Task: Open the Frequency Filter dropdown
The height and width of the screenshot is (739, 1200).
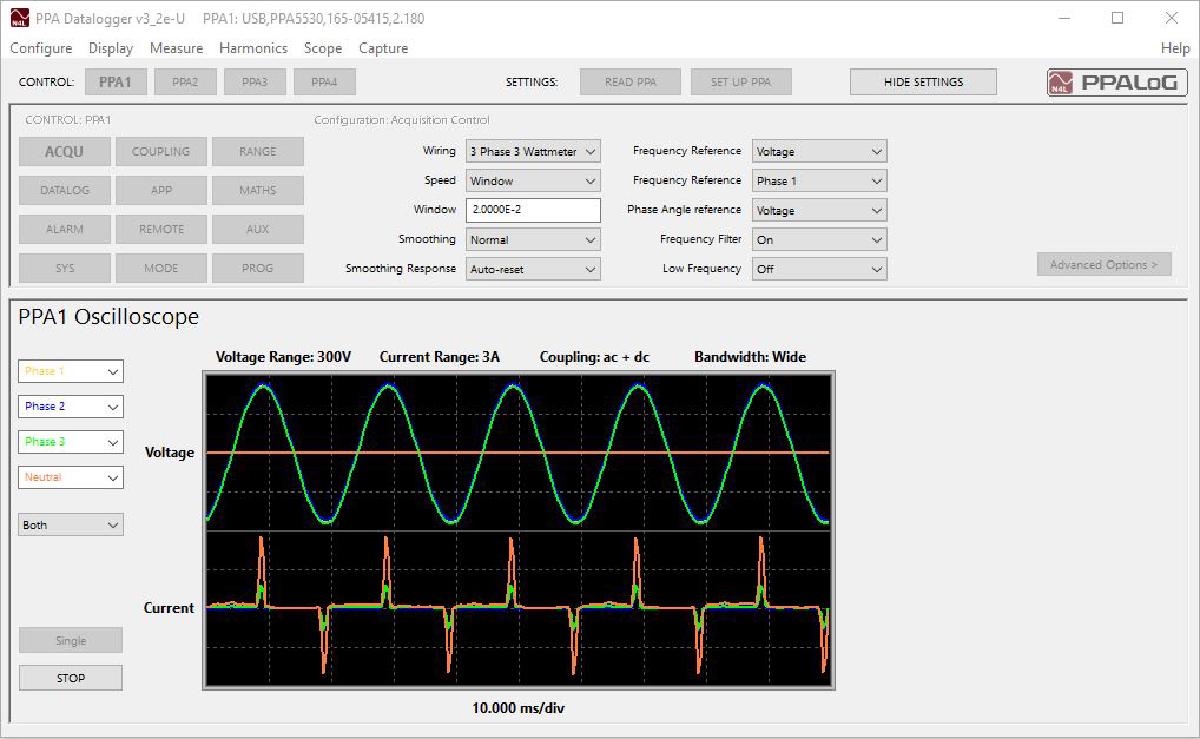Action: coord(819,239)
